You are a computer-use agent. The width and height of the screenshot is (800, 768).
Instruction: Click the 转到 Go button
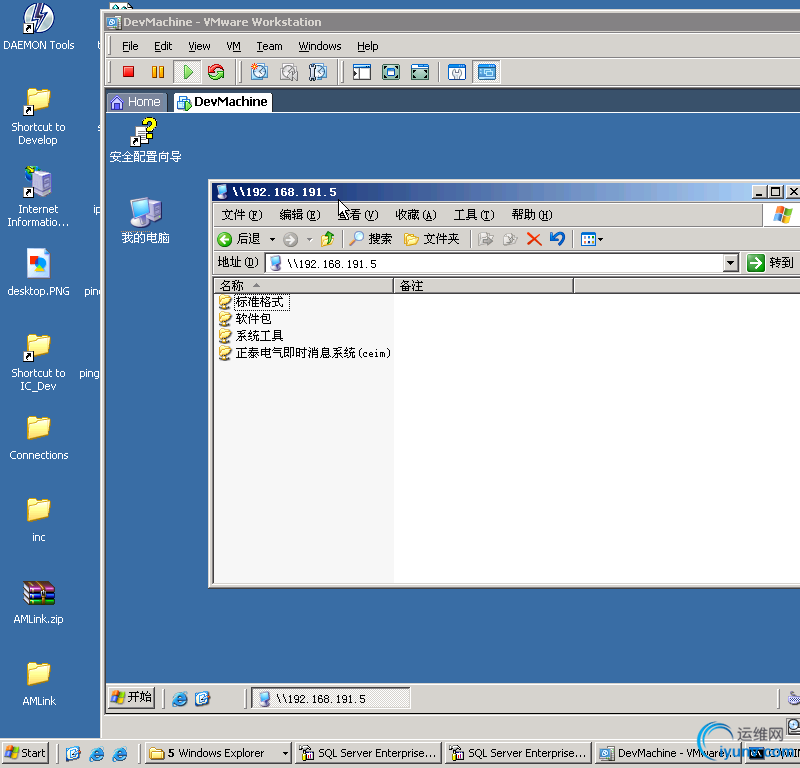point(770,263)
